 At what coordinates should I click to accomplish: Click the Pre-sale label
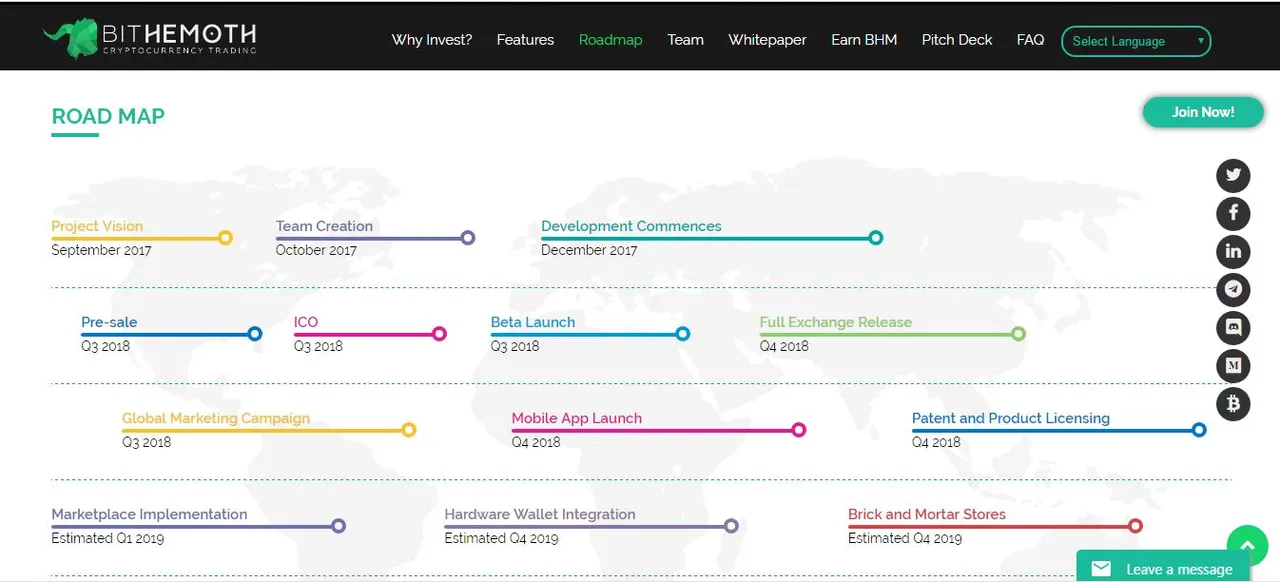tap(109, 322)
